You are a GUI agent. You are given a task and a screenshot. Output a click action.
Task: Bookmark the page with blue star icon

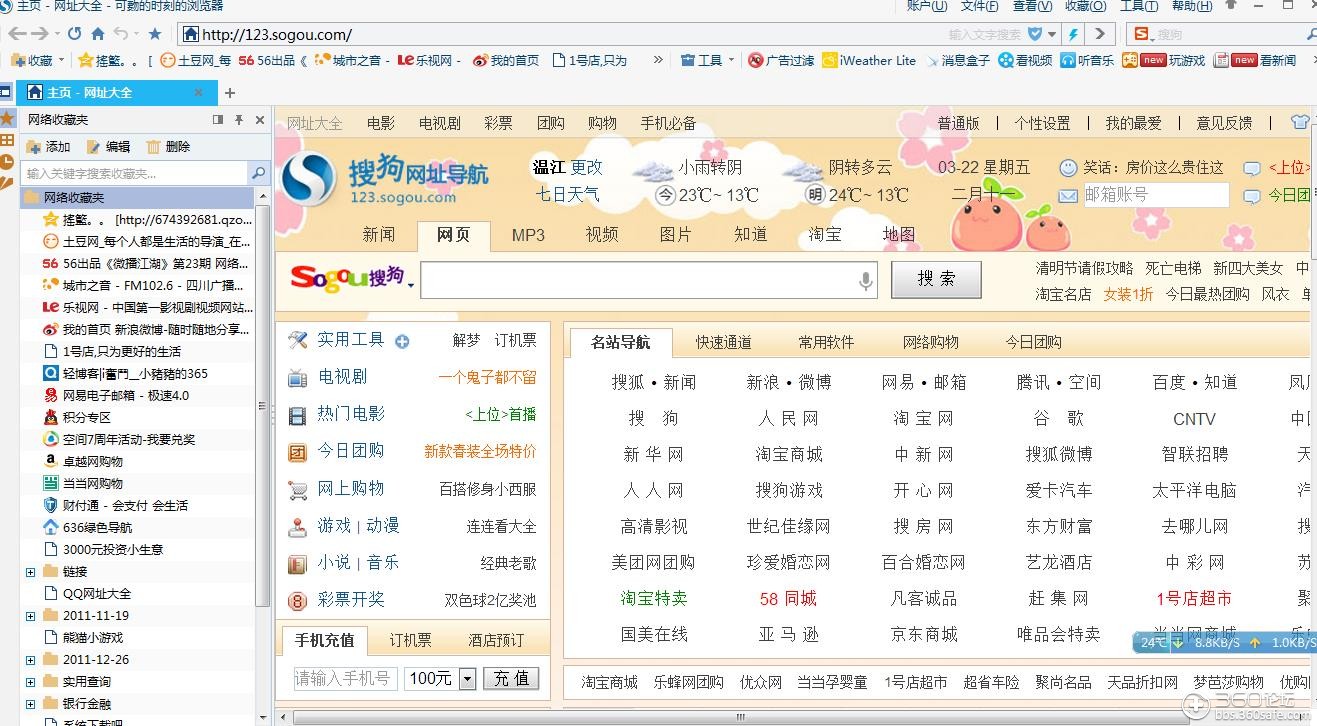point(155,33)
